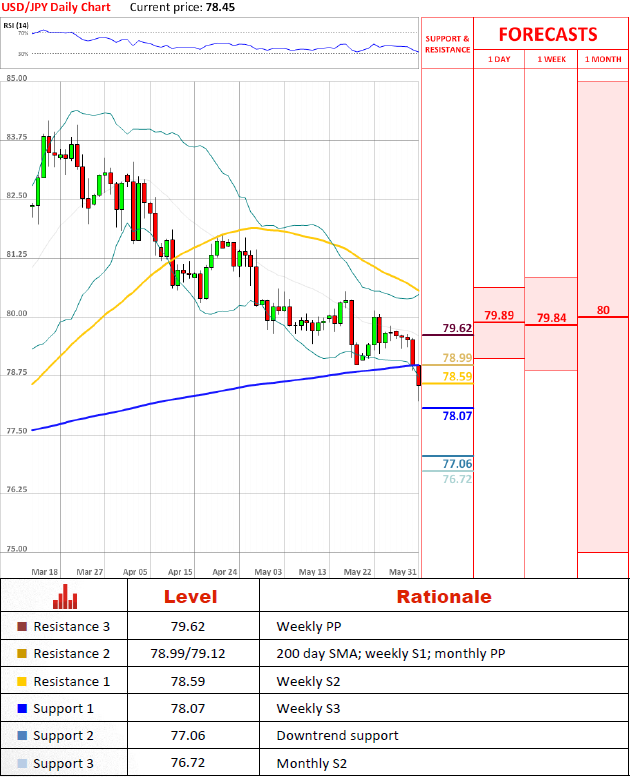The width and height of the screenshot is (630, 777).
Task: Select the '1 MONTH' forecast column header
Action: tap(603, 59)
